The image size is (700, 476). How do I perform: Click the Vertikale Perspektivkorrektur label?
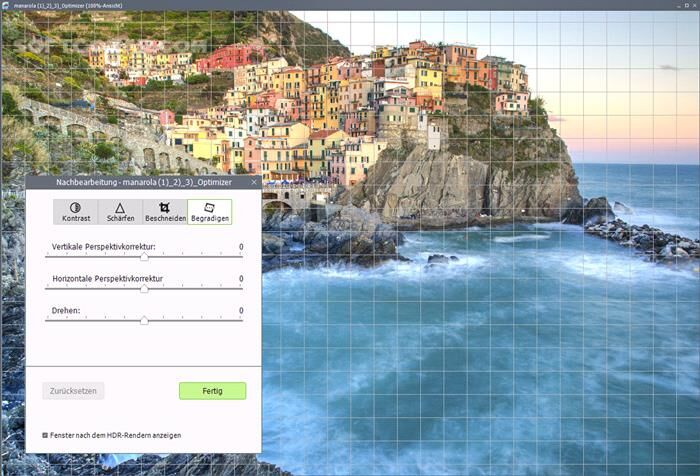[x=104, y=246]
